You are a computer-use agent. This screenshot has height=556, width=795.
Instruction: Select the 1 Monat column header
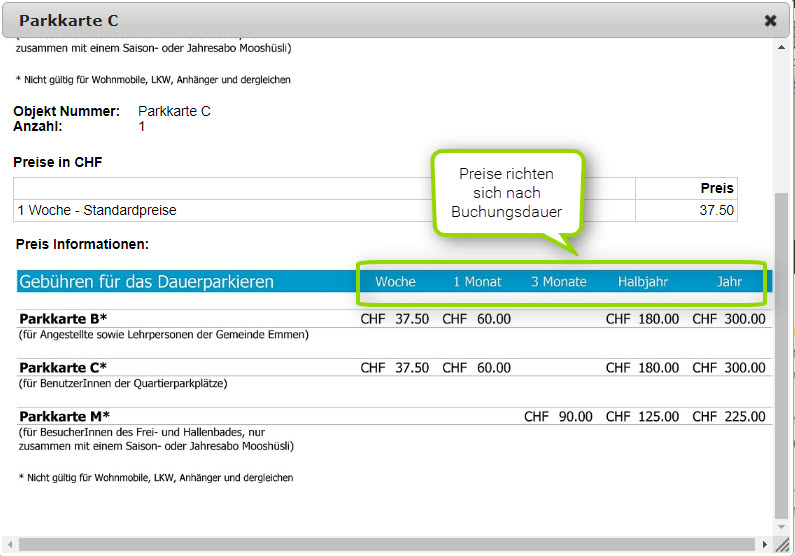pyautogui.click(x=477, y=282)
